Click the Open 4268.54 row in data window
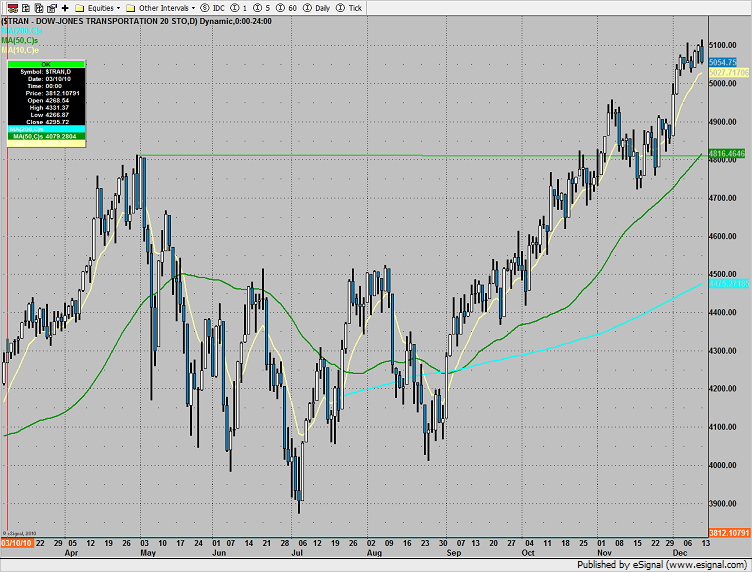 (x=46, y=101)
